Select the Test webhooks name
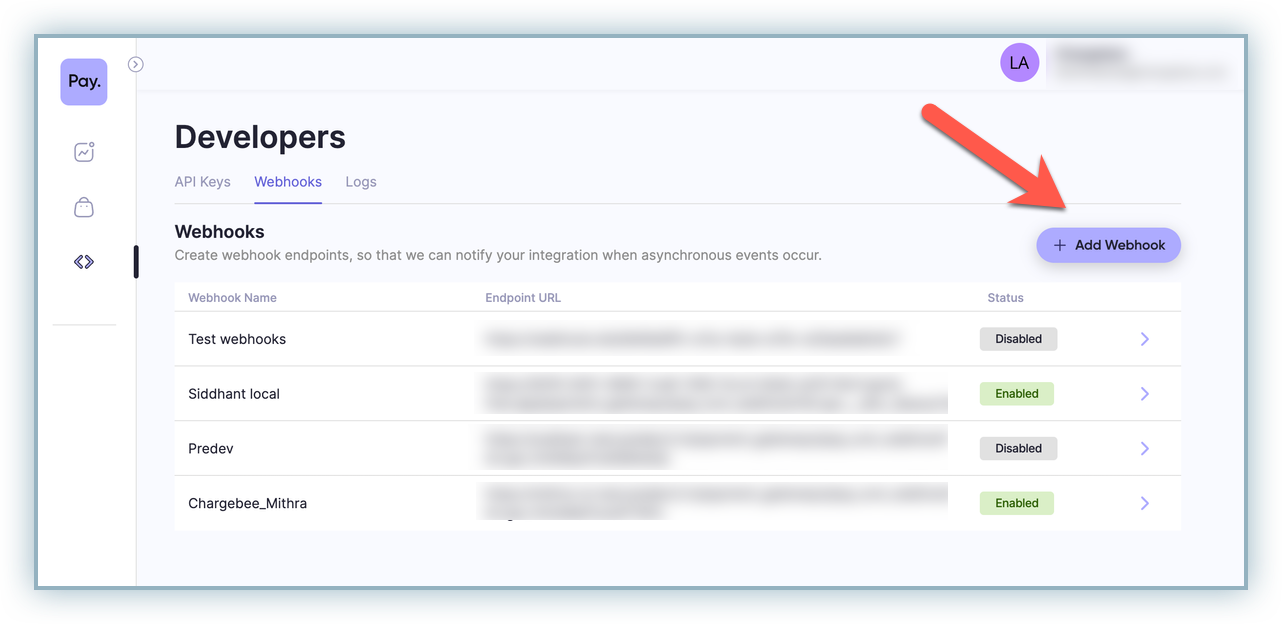Image resolution: width=1282 pixels, height=624 pixels. [237, 339]
